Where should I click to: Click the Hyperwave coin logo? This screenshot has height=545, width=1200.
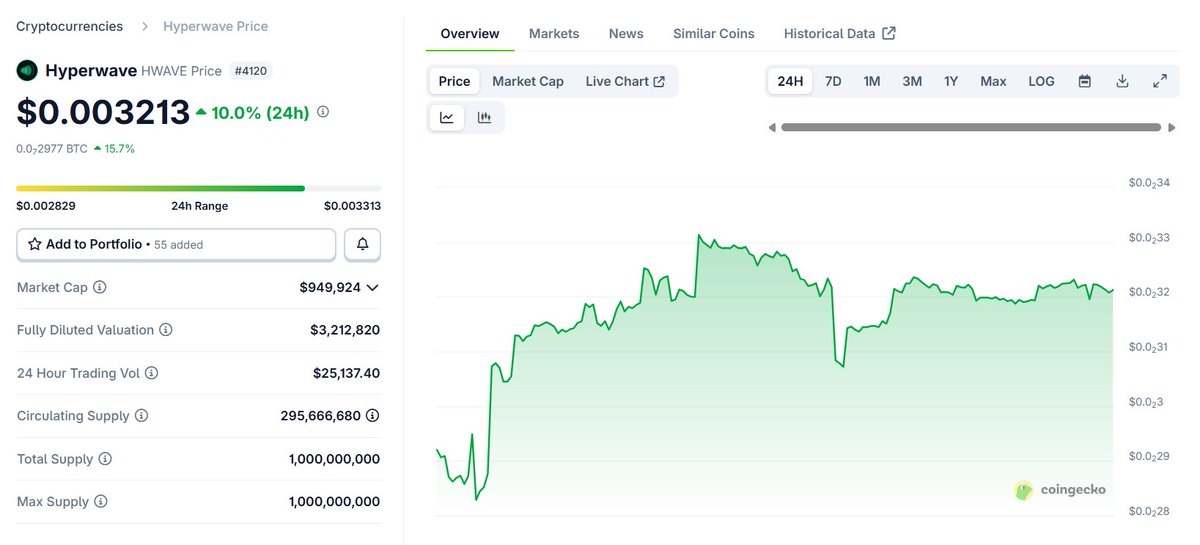[27, 71]
